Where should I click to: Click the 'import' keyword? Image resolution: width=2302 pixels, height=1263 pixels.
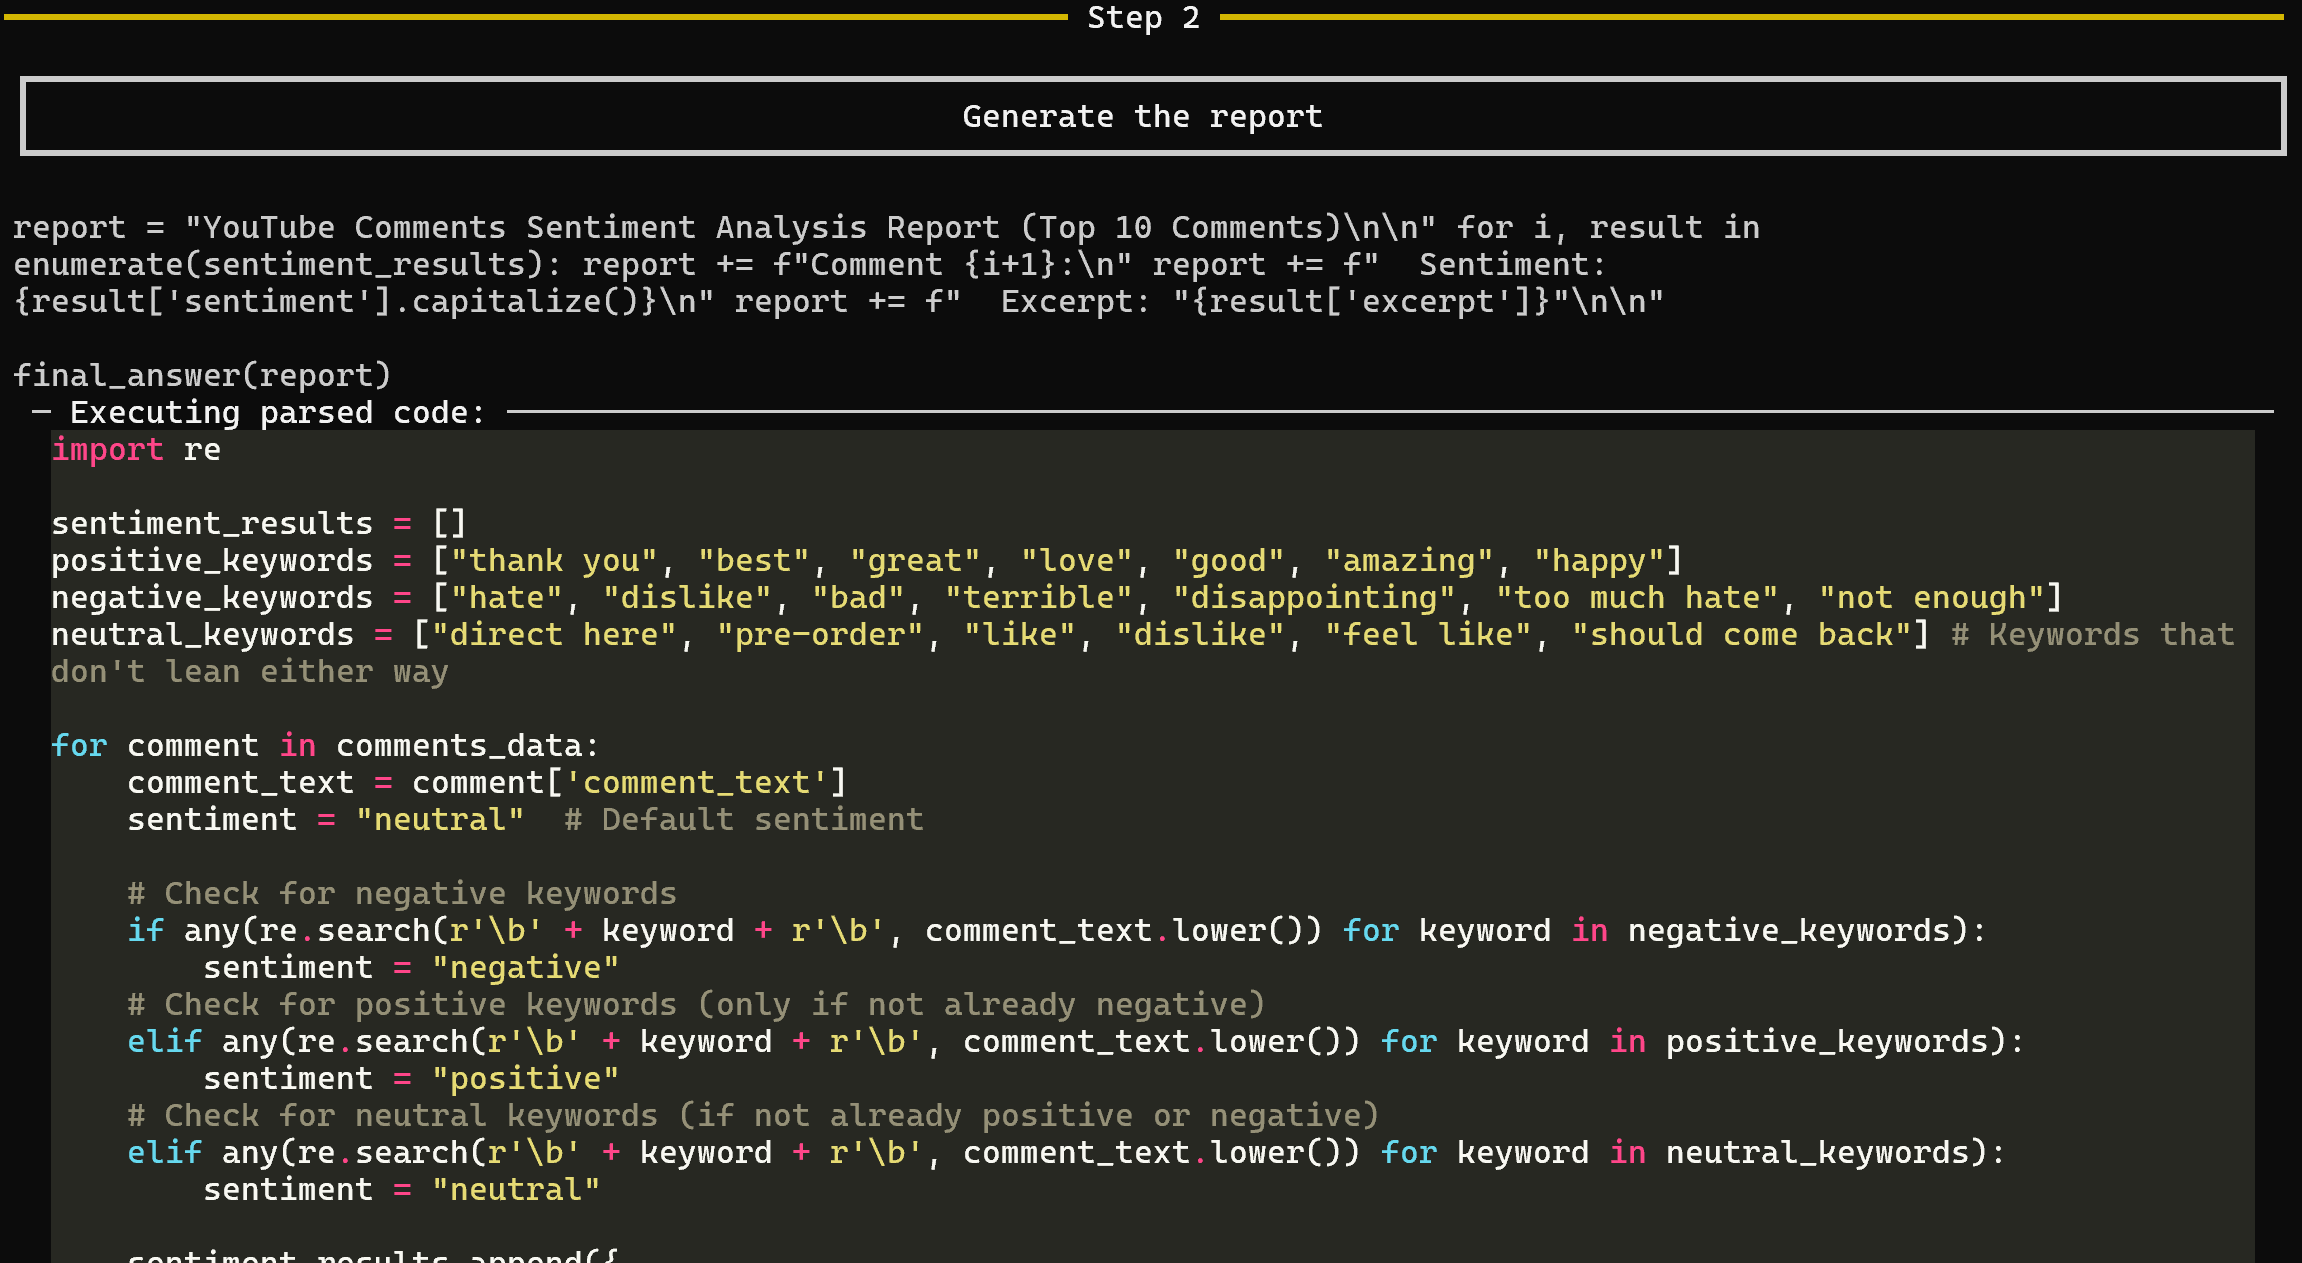pyautogui.click(x=107, y=450)
